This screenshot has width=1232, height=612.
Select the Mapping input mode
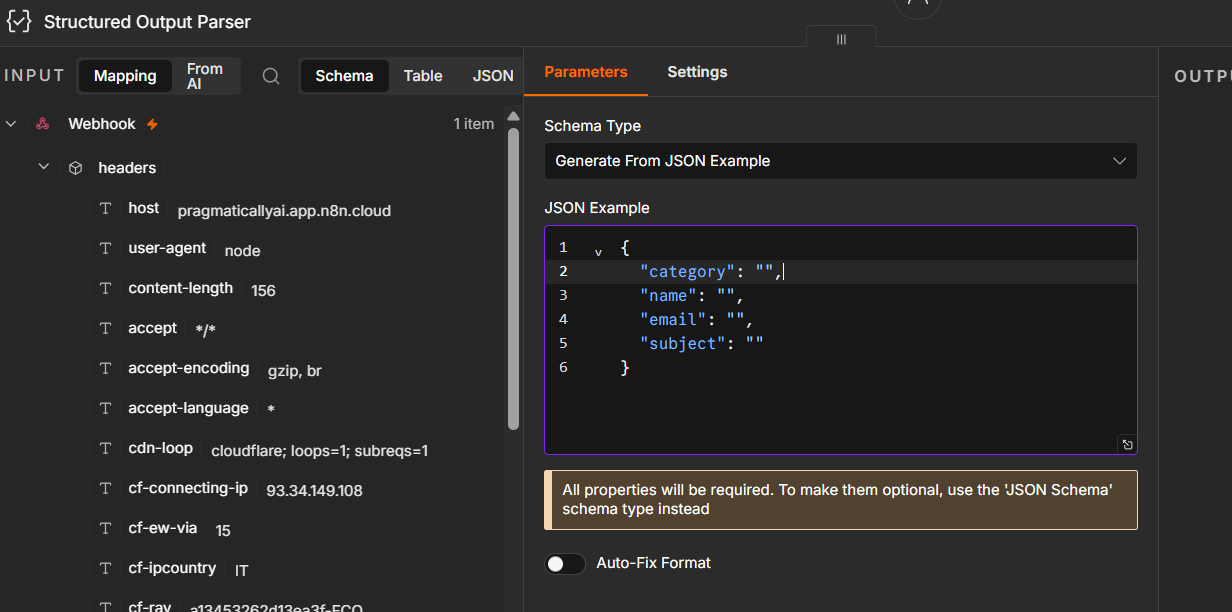(x=125, y=76)
